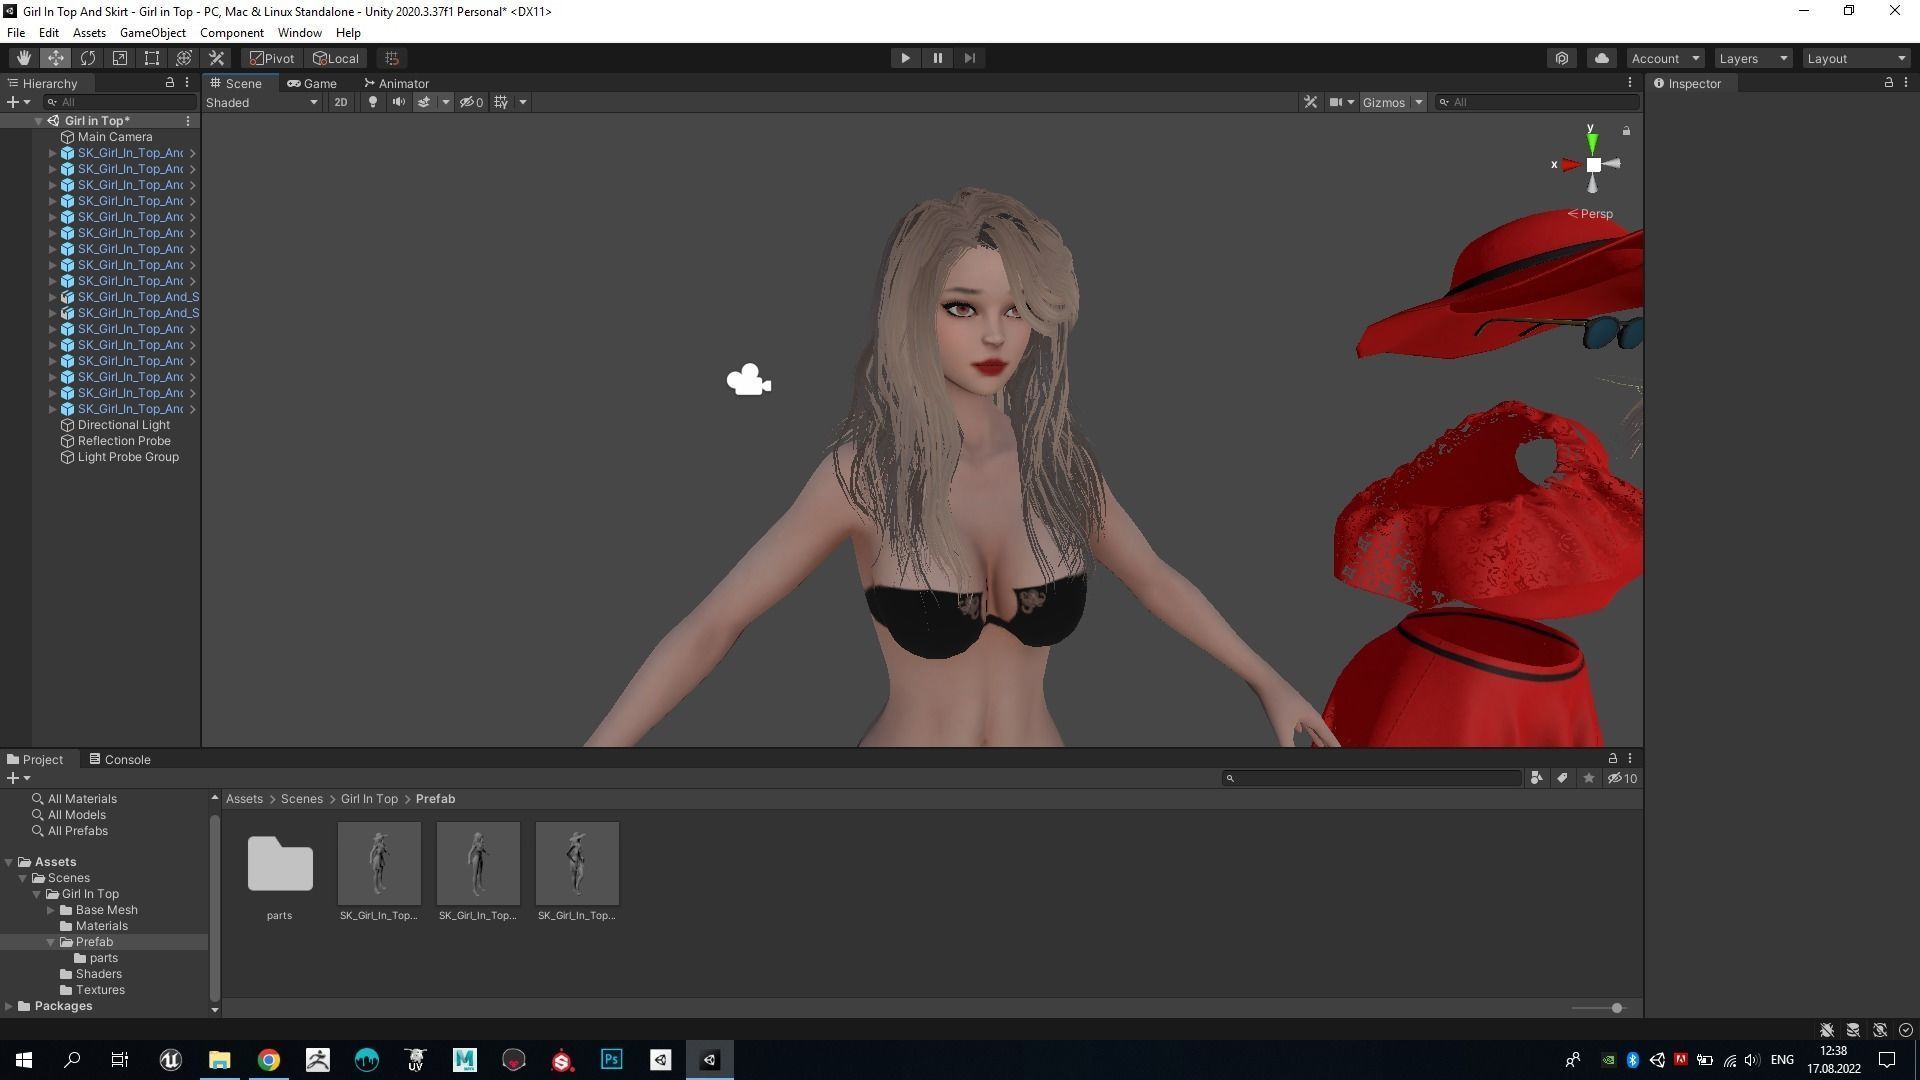
Task: Toggle scene lighting bulb icon
Action: (373, 102)
